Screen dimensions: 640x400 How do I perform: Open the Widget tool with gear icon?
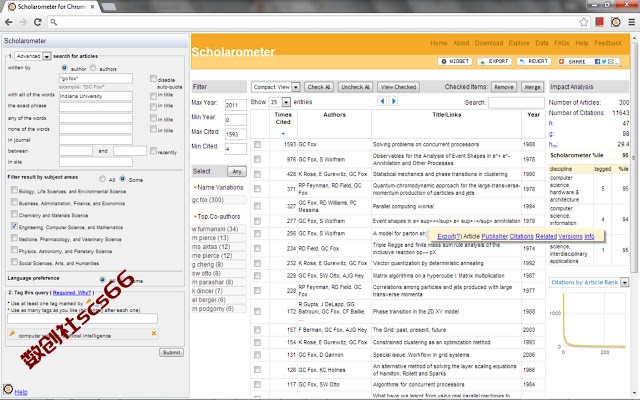coord(455,61)
